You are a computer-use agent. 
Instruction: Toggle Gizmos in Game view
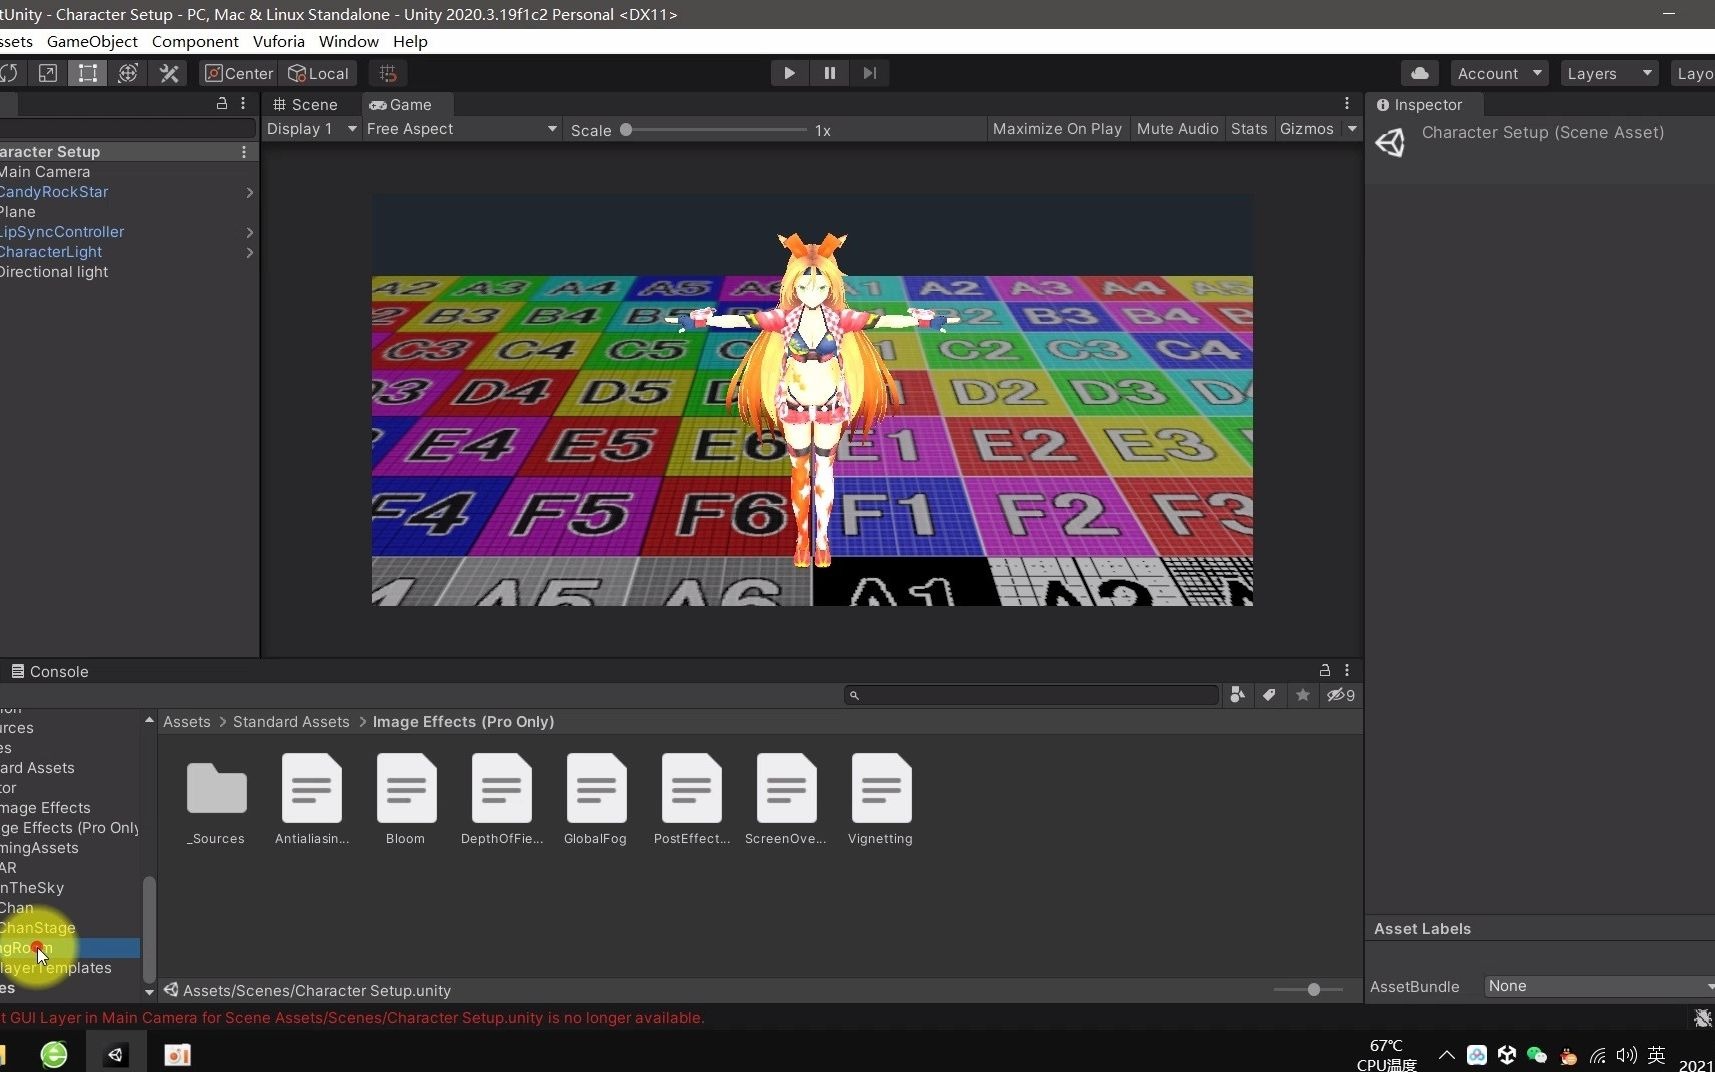pos(1306,129)
